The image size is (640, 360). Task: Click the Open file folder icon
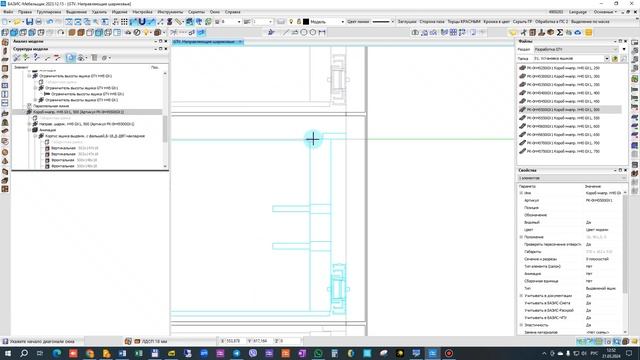pos(17,22)
